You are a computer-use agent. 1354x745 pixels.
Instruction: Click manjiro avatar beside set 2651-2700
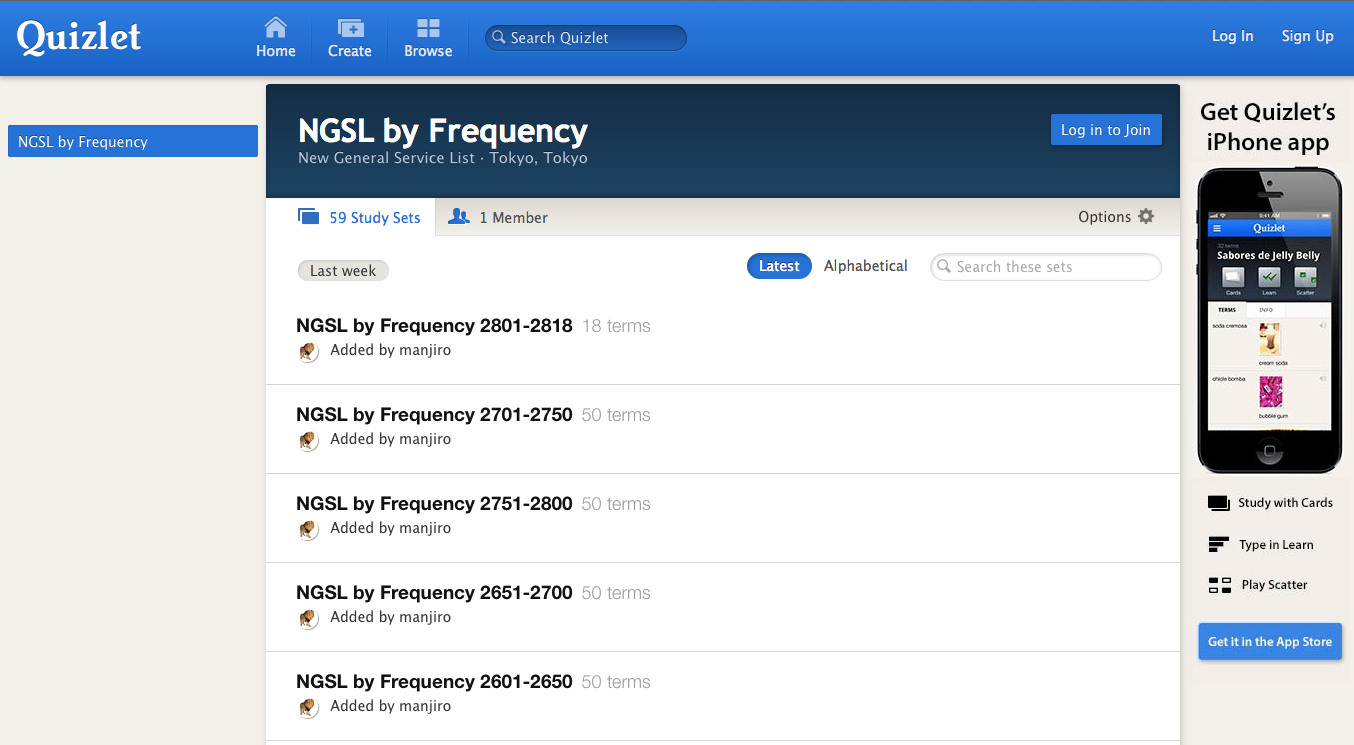coord(309,618)
